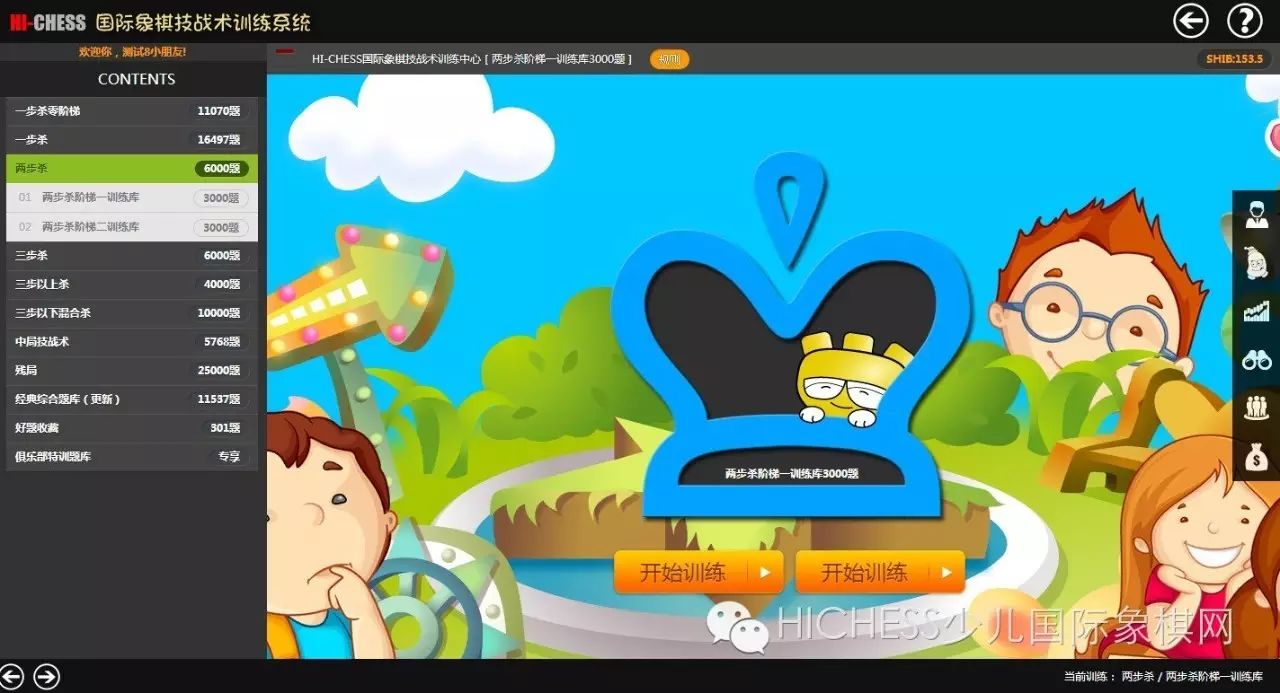The height and width of the screenshot is (693, 1280).
Task: Expand the 残局 category
Action: pos(131,370)
